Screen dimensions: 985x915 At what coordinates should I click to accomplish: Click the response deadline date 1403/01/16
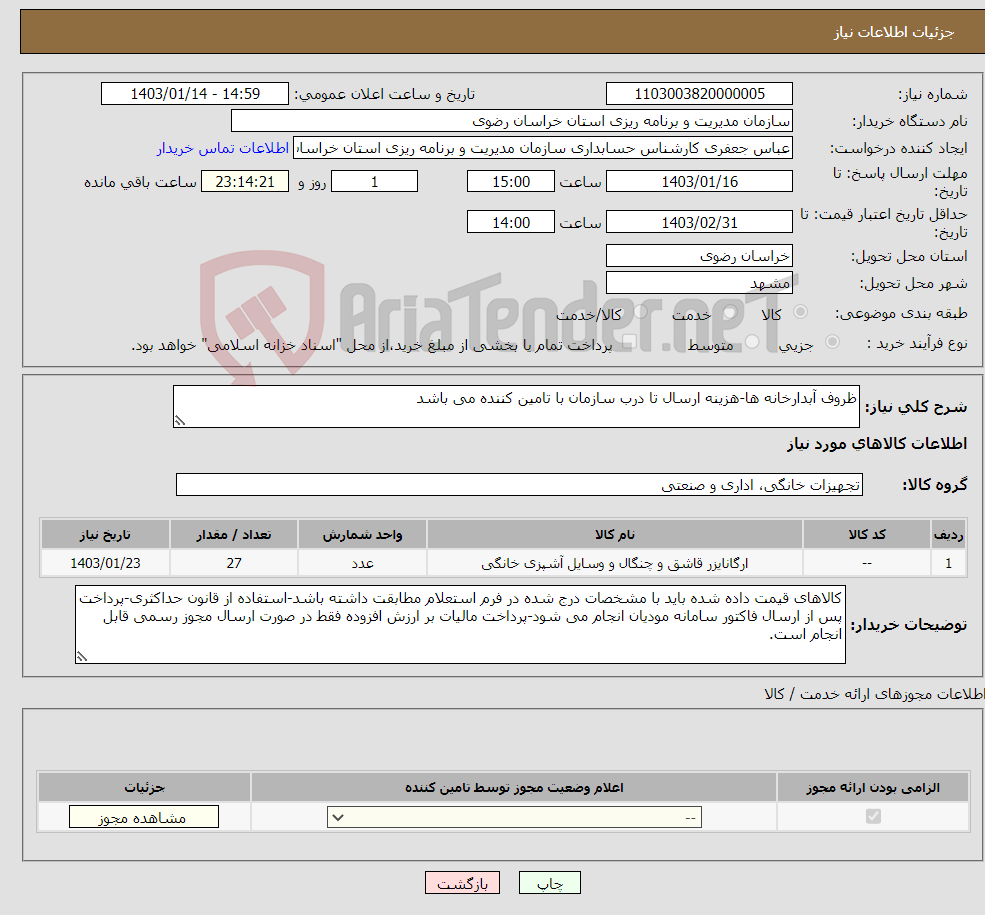(699, 181)
